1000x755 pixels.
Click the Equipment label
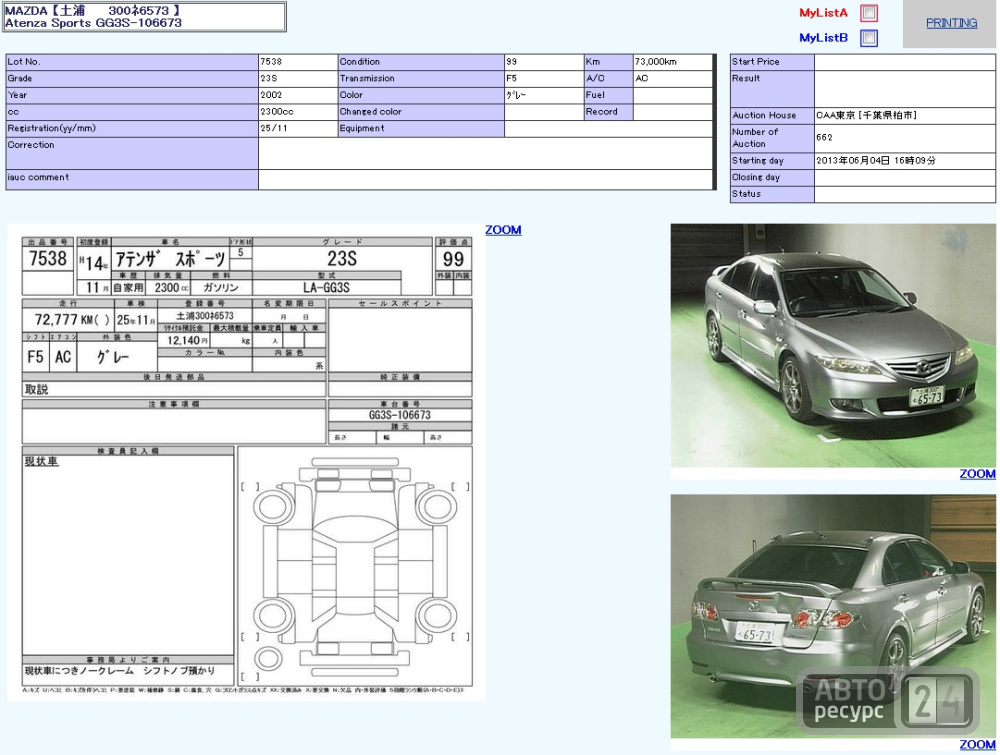[362, 128]
